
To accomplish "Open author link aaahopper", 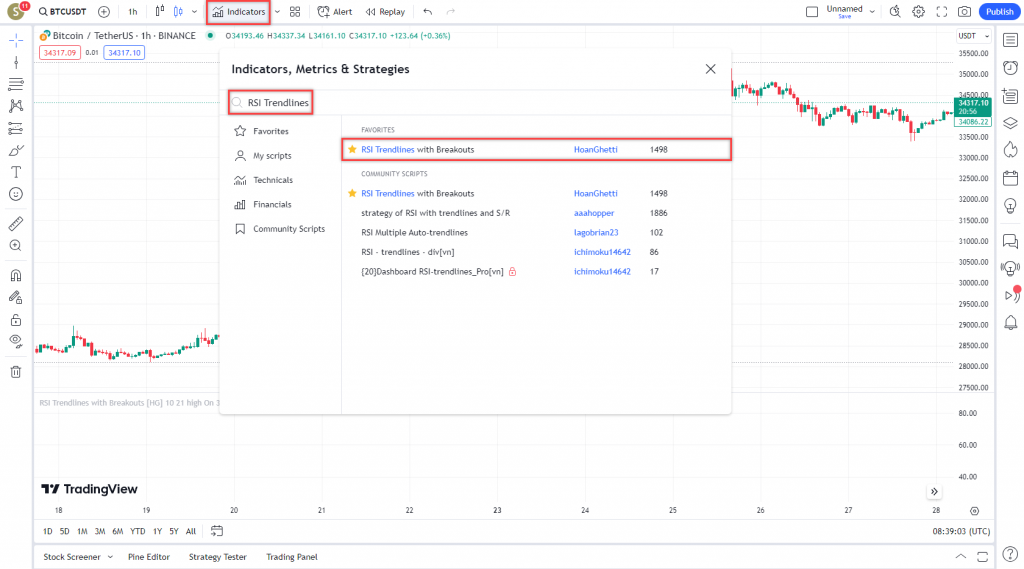I will (x=594, y=213).
